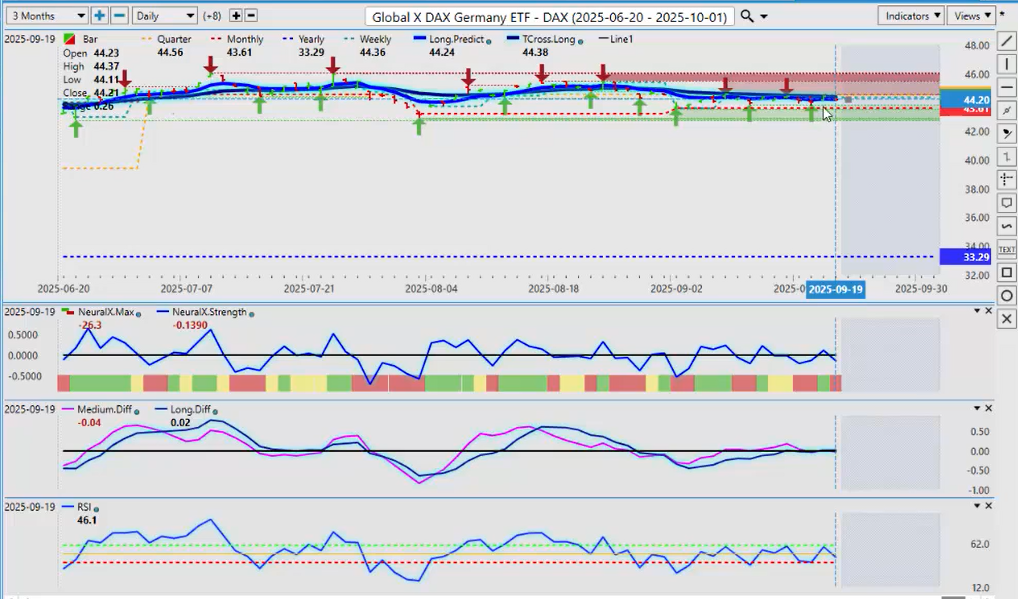Select the circle shape drawing tool

click(x=1006, y=296)
